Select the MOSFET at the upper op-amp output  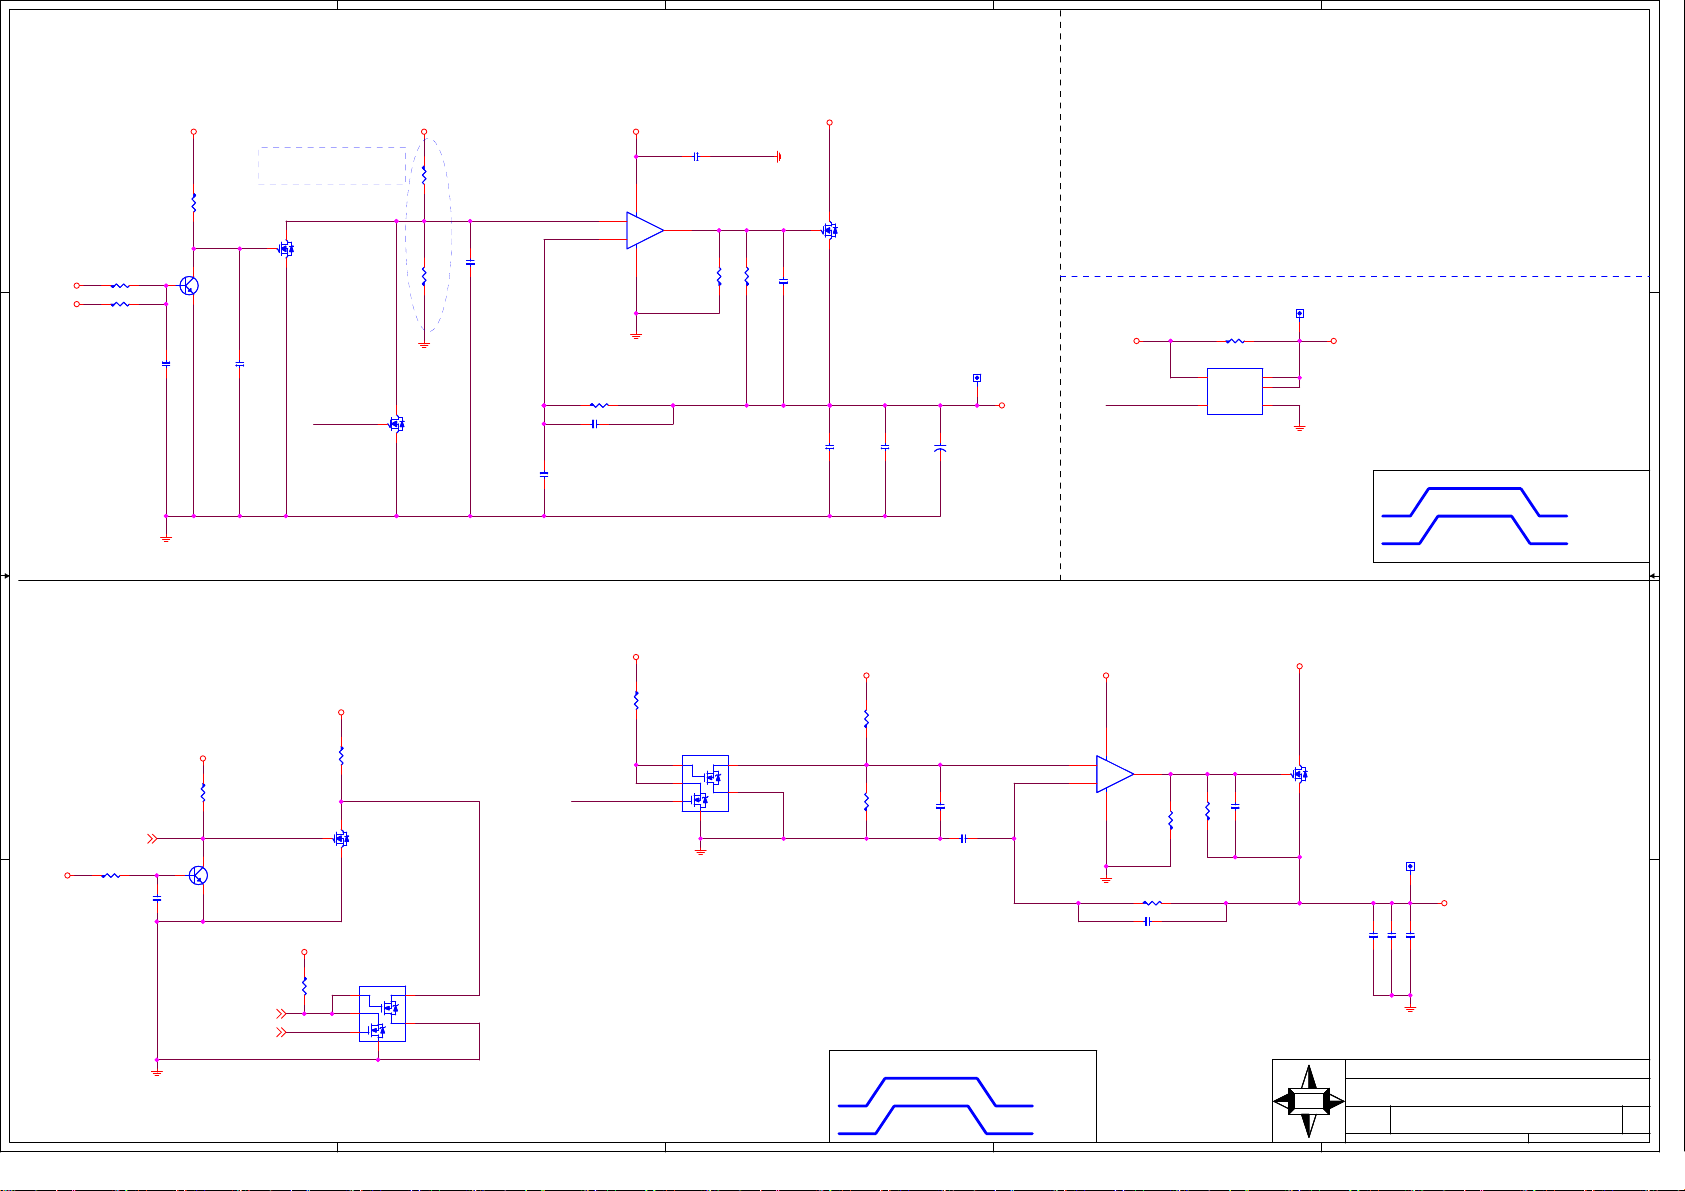coord(829,231)
